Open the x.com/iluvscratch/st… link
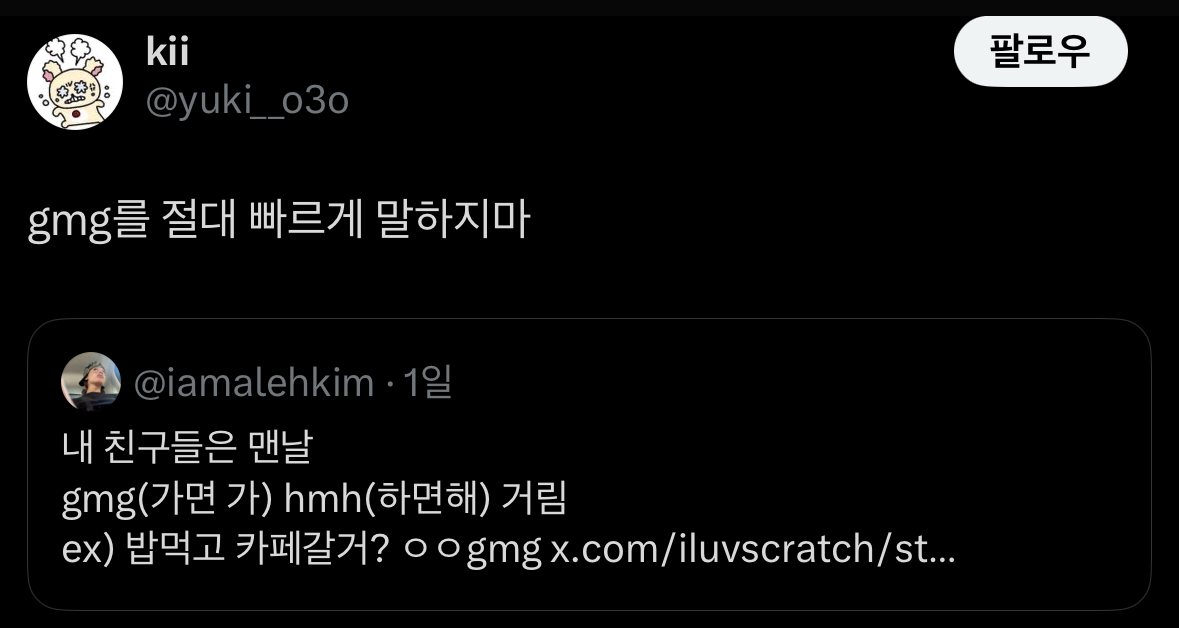This screenshot has height=628, width=1179. [753, 551]
